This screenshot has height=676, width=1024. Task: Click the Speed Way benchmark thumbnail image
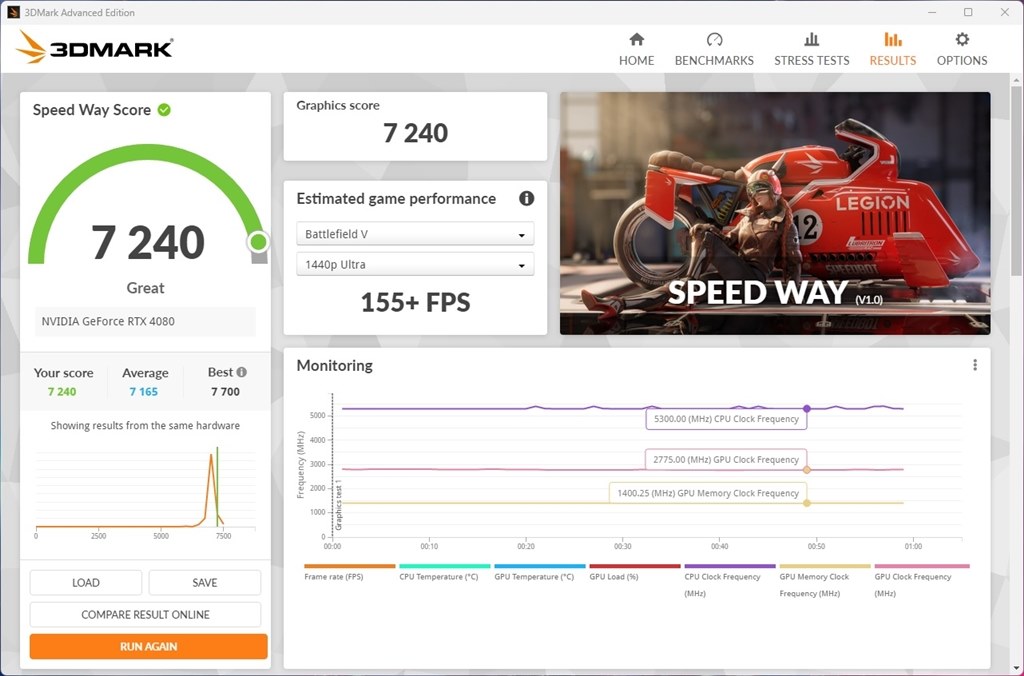[x=775, y=214]
